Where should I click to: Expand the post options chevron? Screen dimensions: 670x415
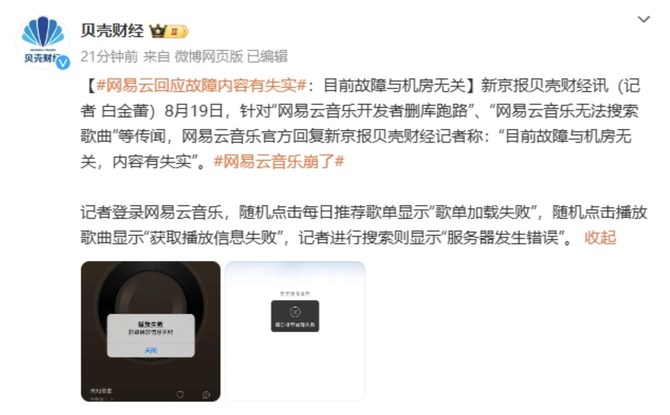click(x=644, y=19)
